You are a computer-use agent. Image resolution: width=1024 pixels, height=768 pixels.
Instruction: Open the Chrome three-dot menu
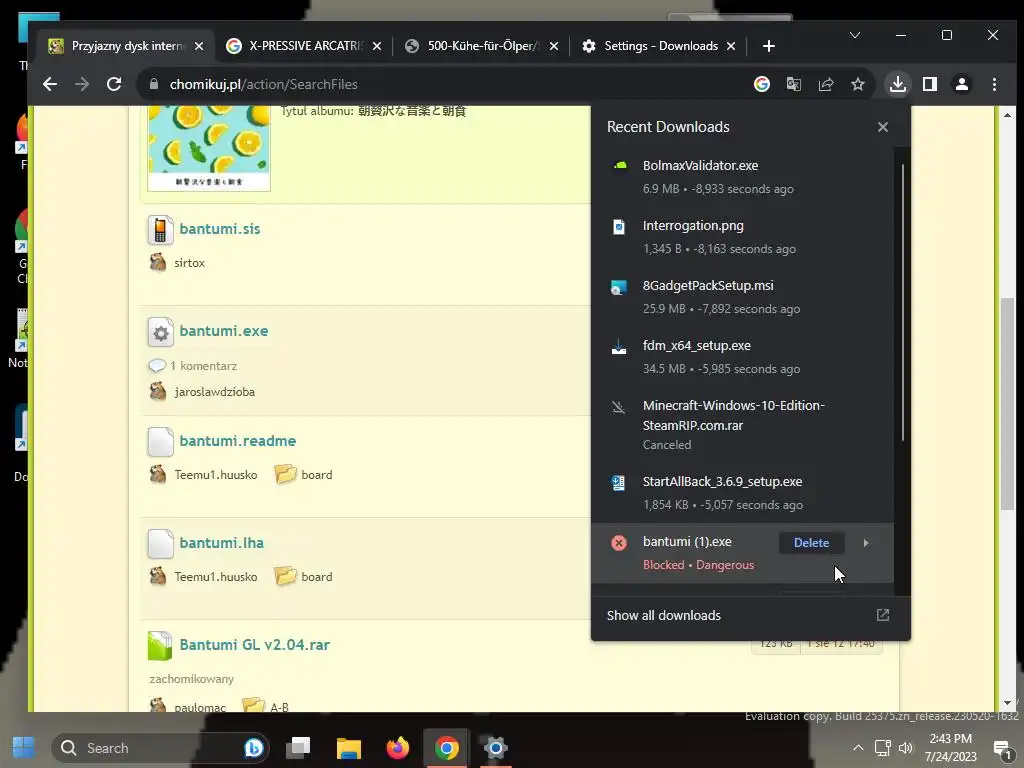994,84
